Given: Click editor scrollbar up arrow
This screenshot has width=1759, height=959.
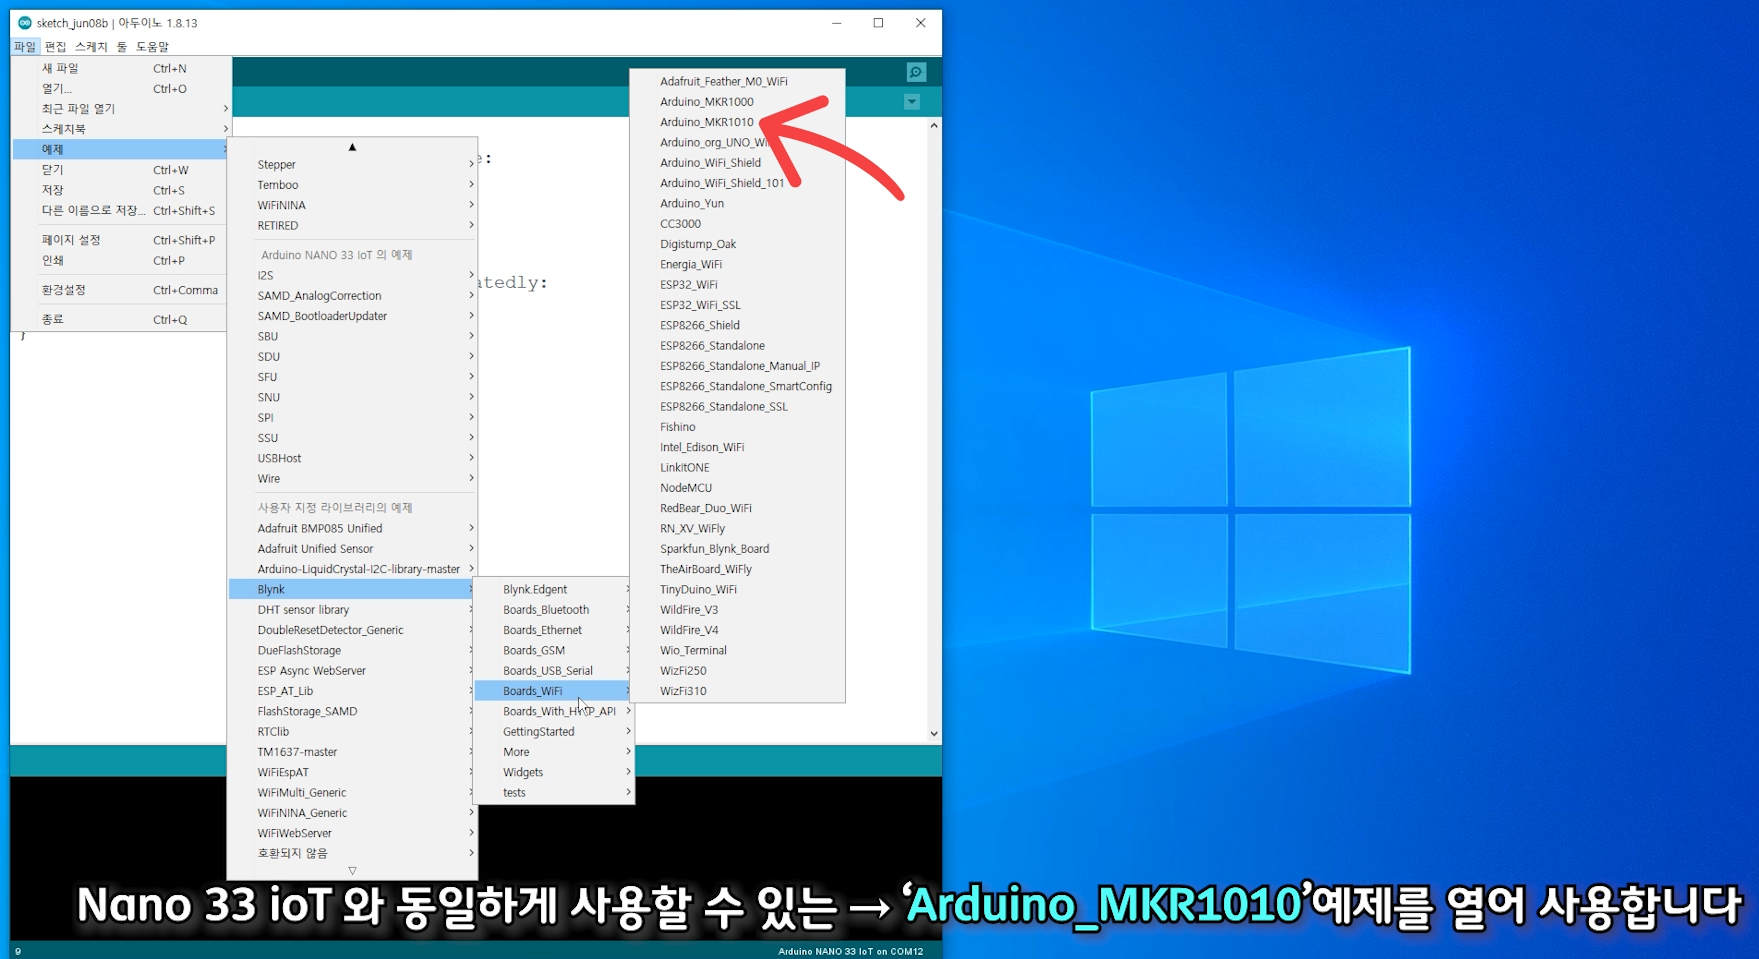Looking at the screenshot, I should point(934,126).
